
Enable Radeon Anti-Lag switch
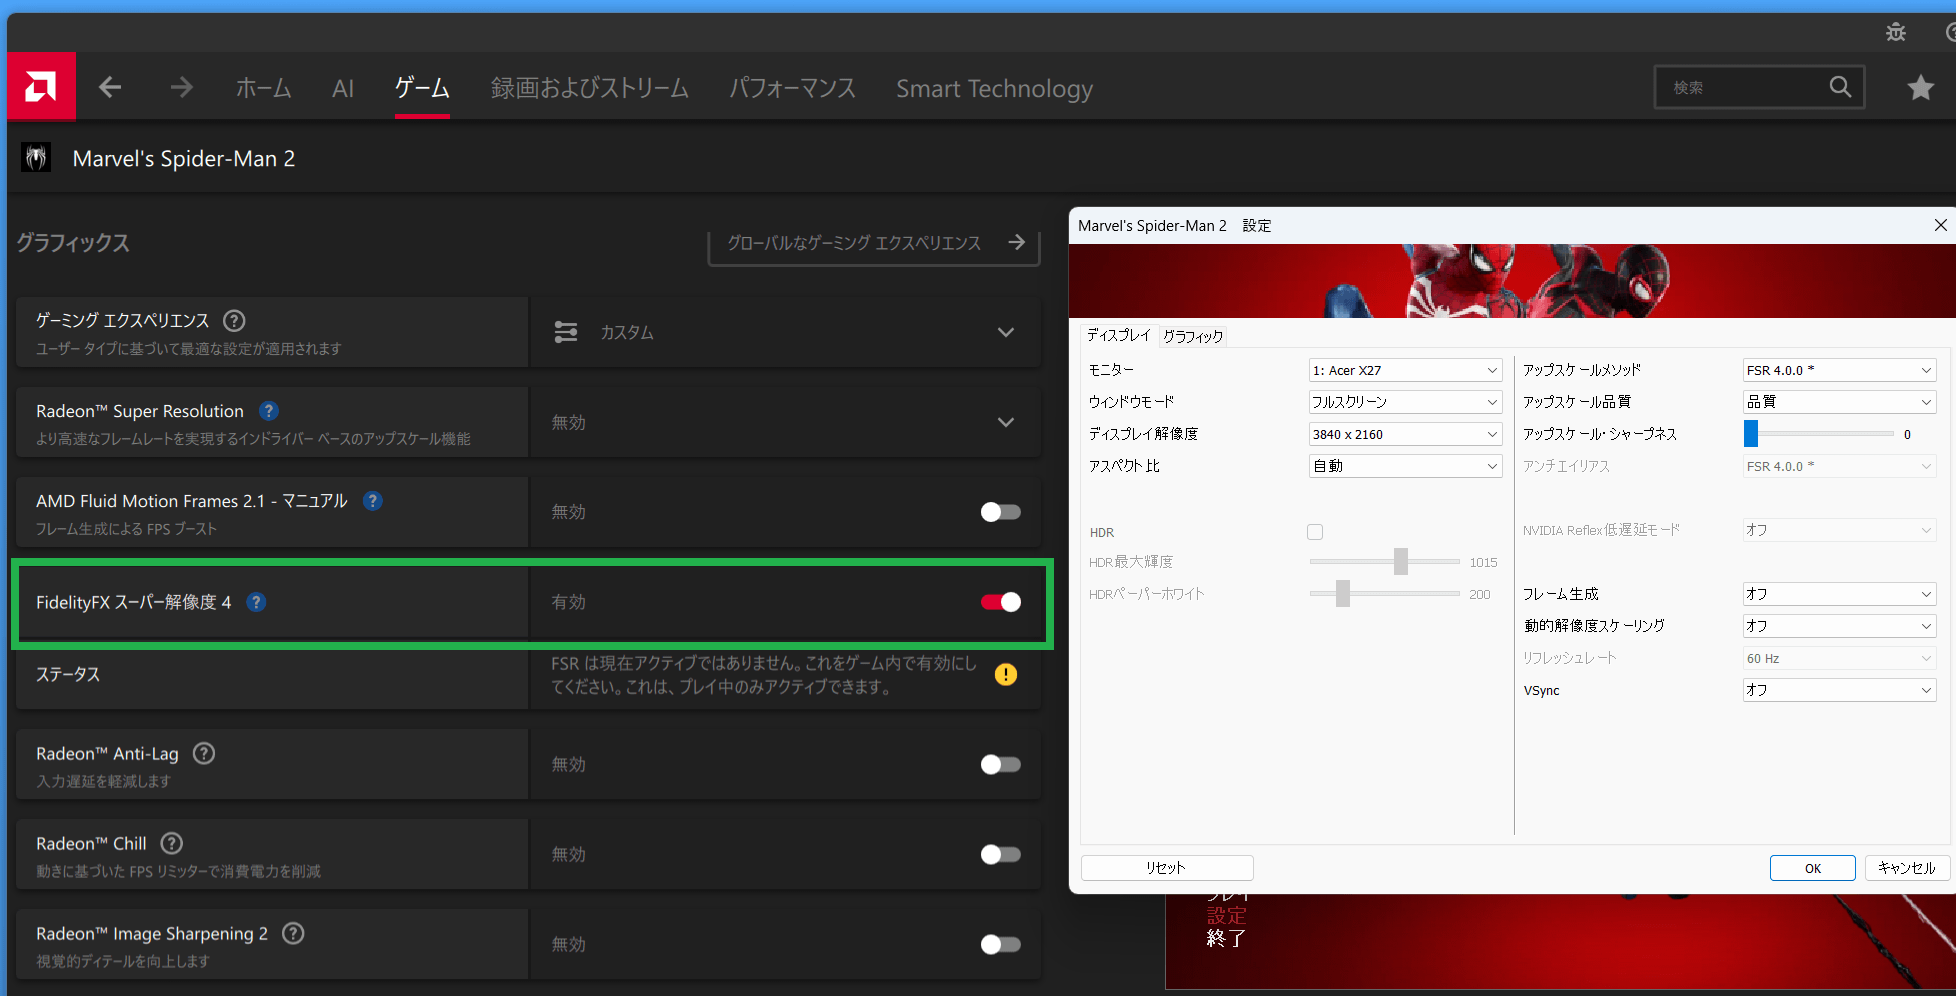point(1000,764)
